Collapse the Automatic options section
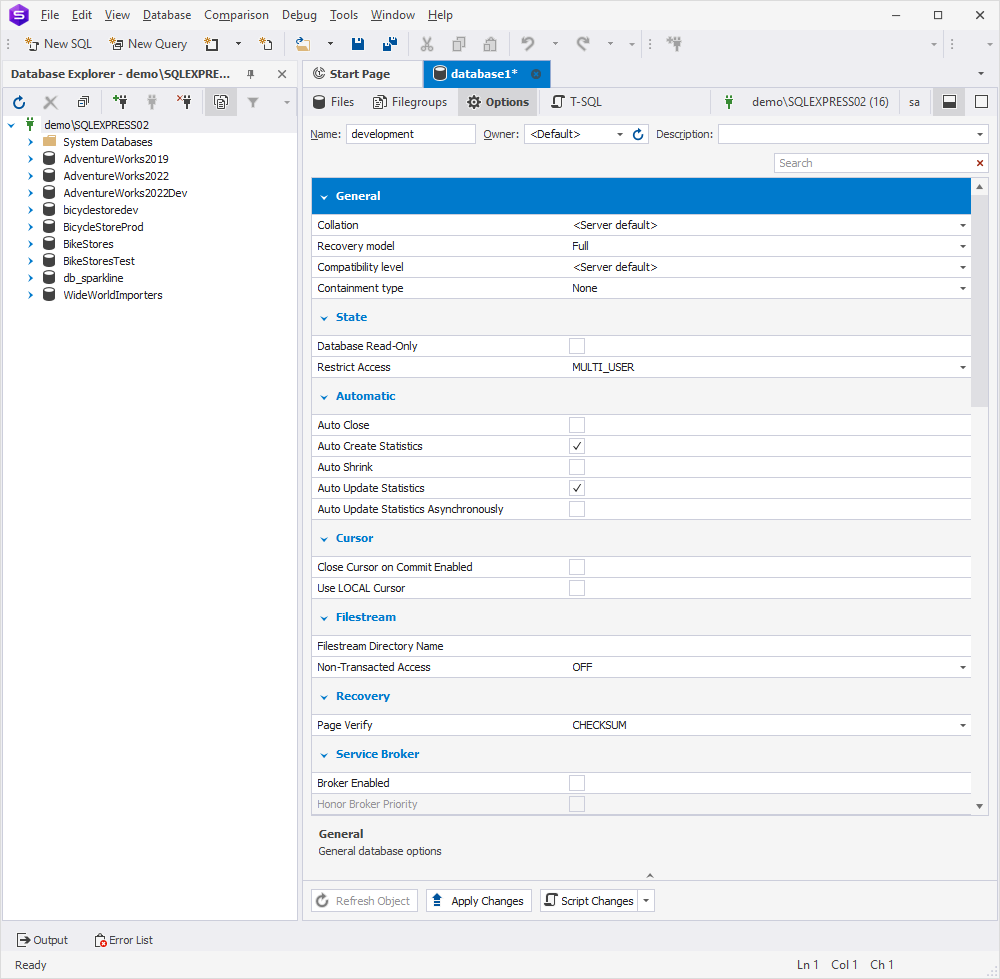1000x979 pixels. click(x=324, y=397)
